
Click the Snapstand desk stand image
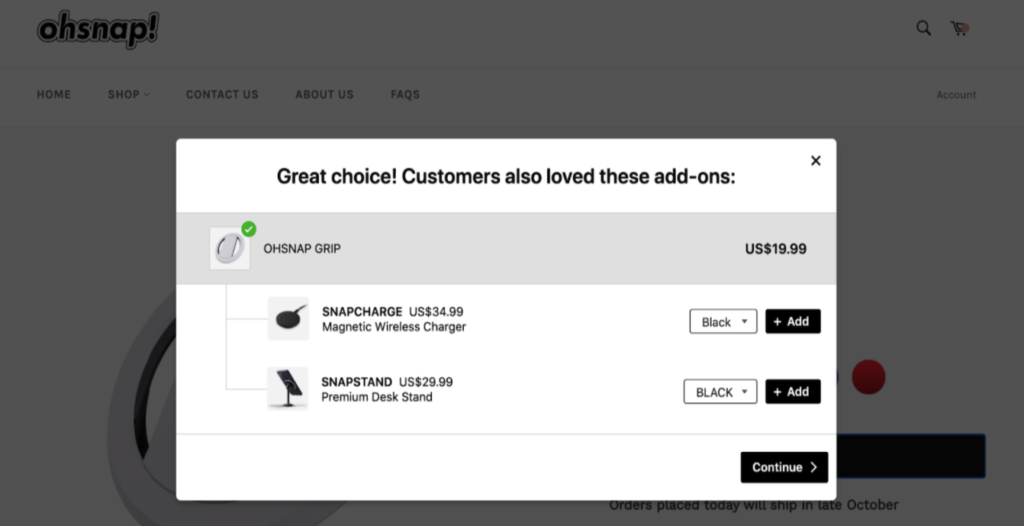pyautogui.click(x=287, y=389)
